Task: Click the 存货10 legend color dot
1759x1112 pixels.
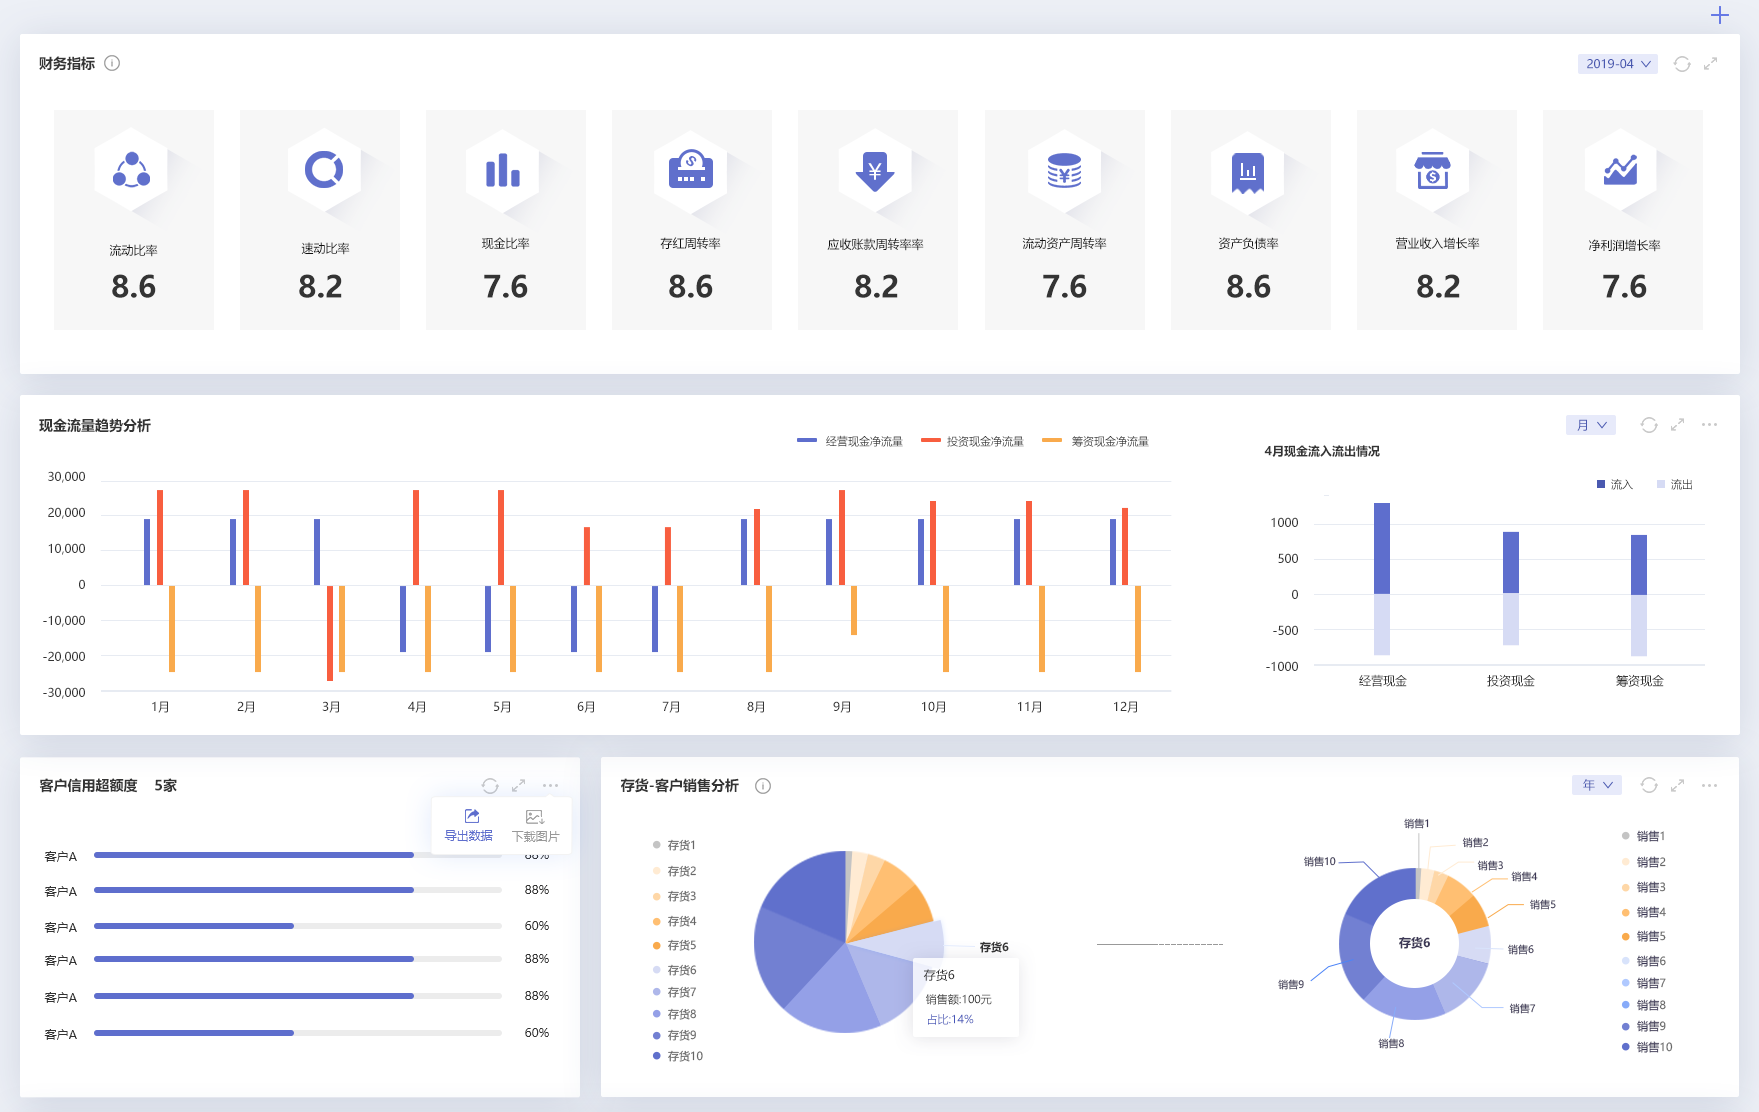Action: tap(657, 1056)
